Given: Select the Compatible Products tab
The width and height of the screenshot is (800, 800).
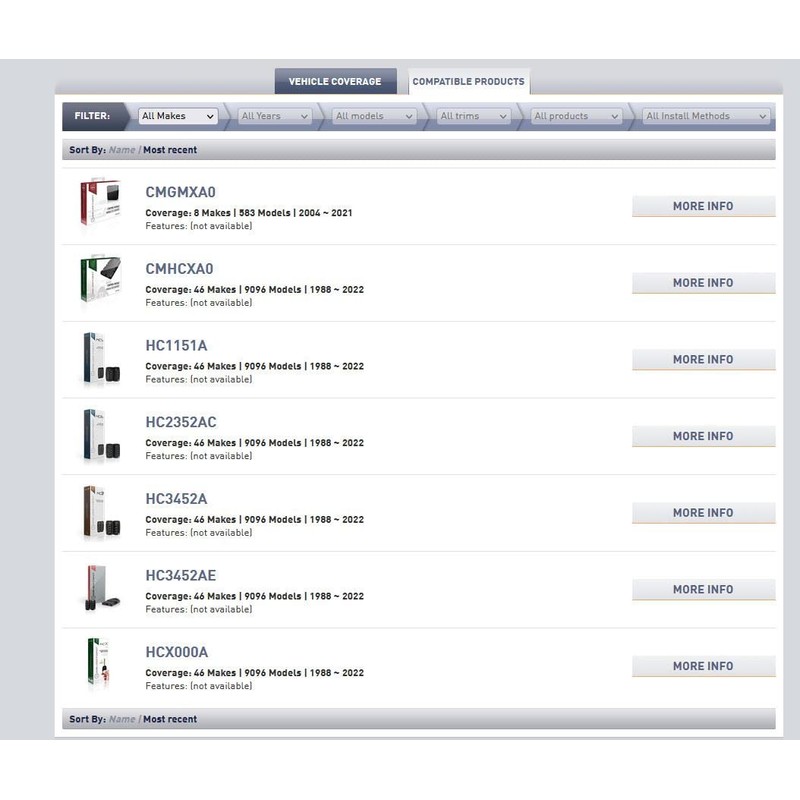Looking at the screenshot, I should click(468, 82).
